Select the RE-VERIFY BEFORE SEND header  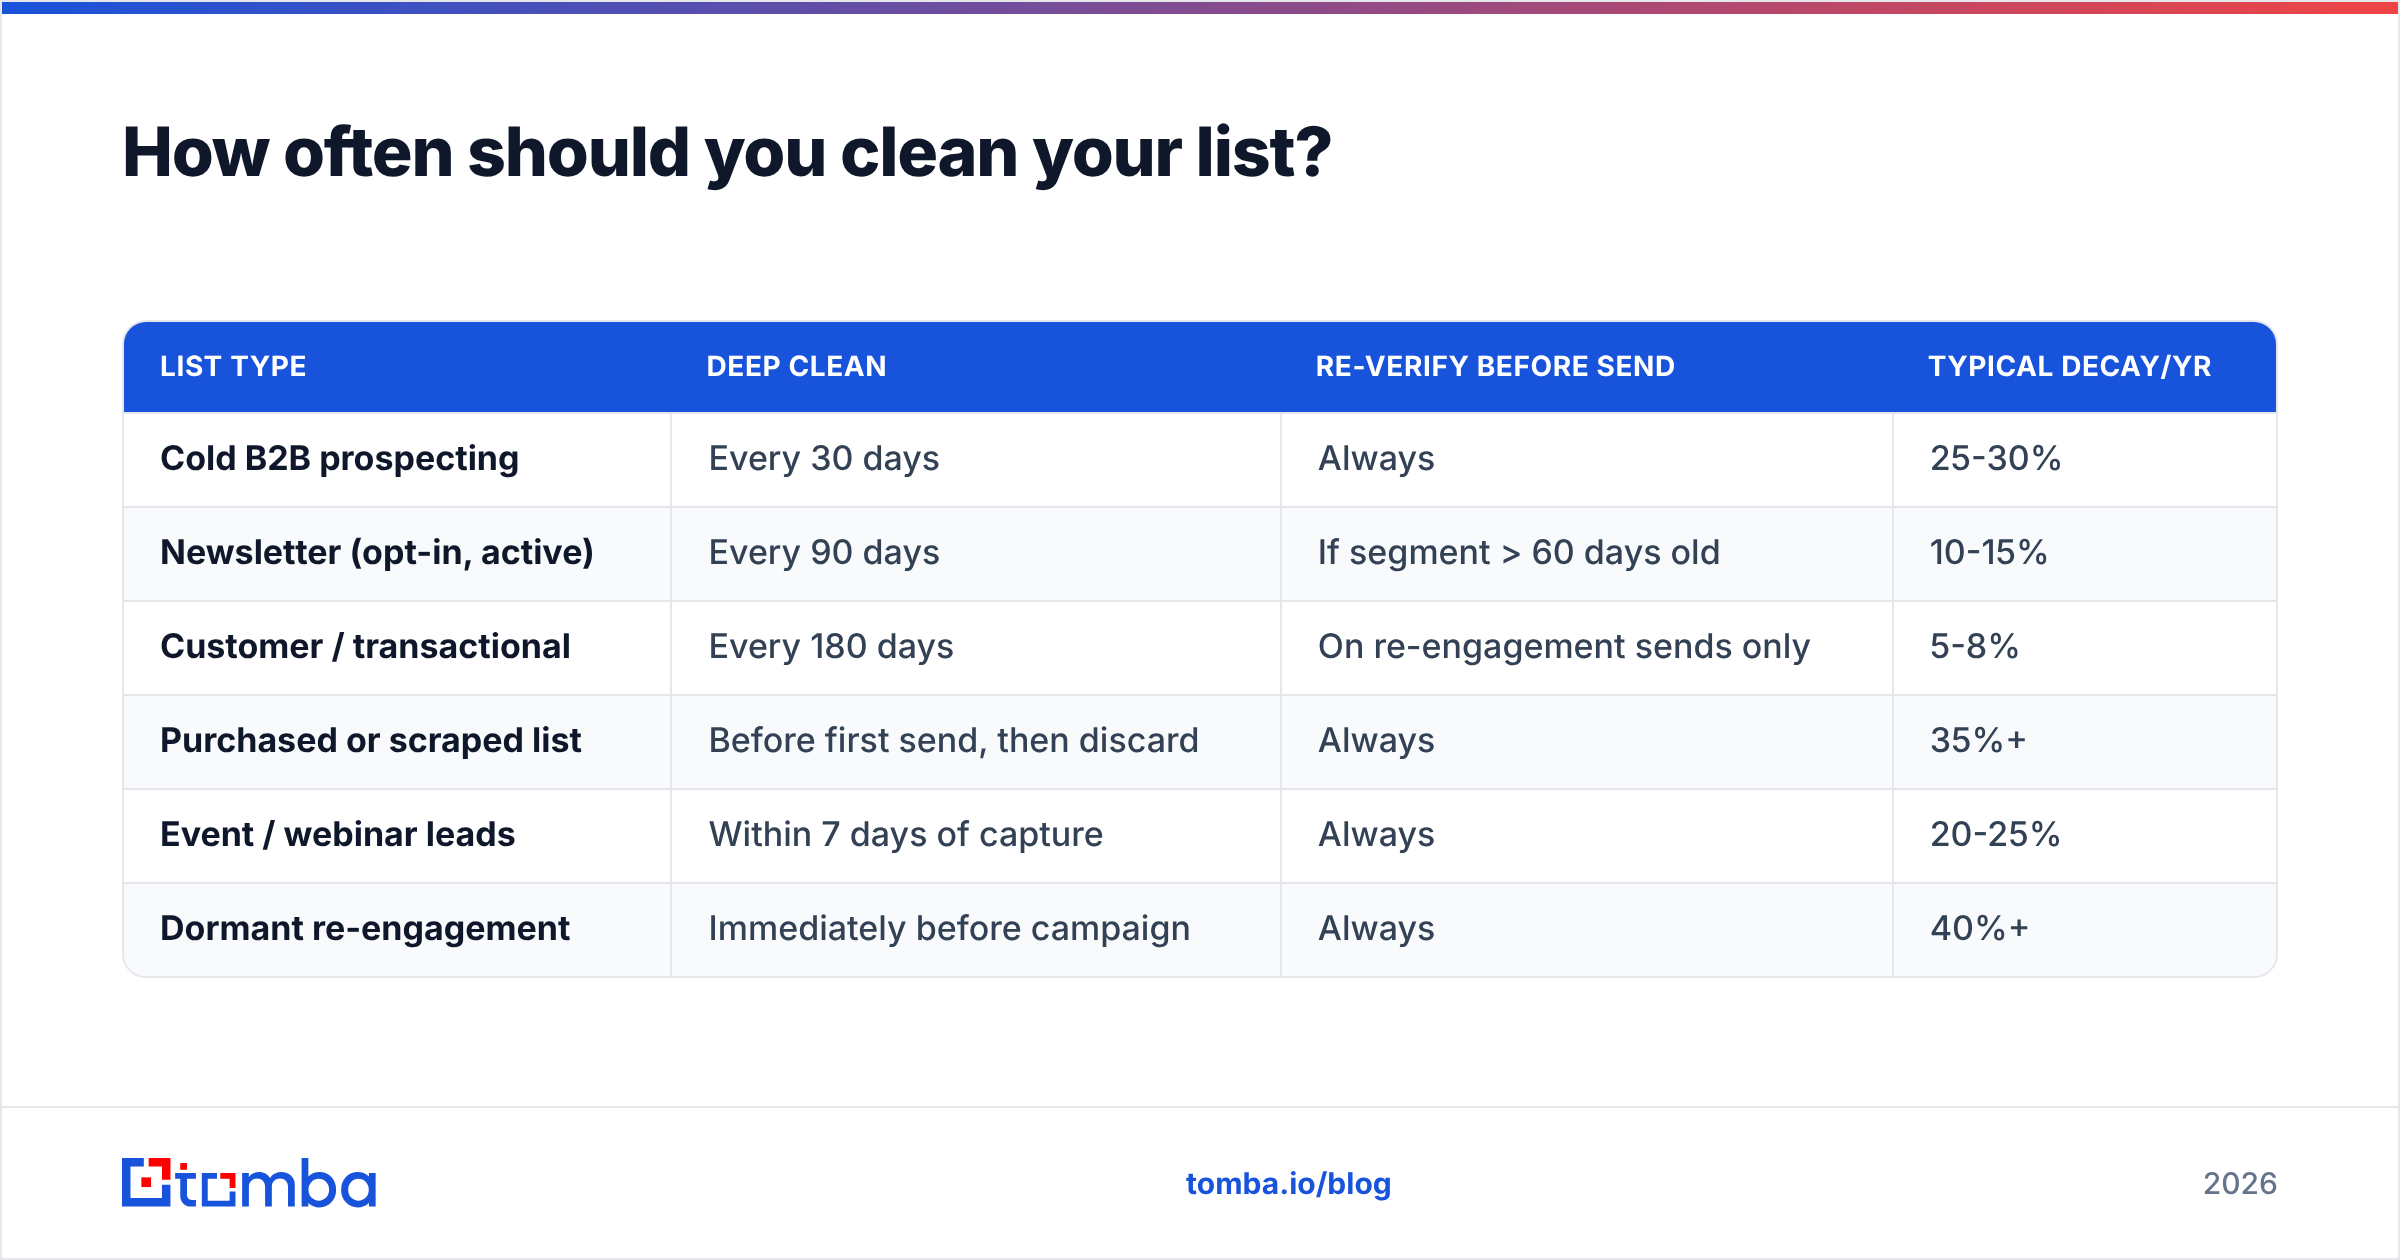1495,366
